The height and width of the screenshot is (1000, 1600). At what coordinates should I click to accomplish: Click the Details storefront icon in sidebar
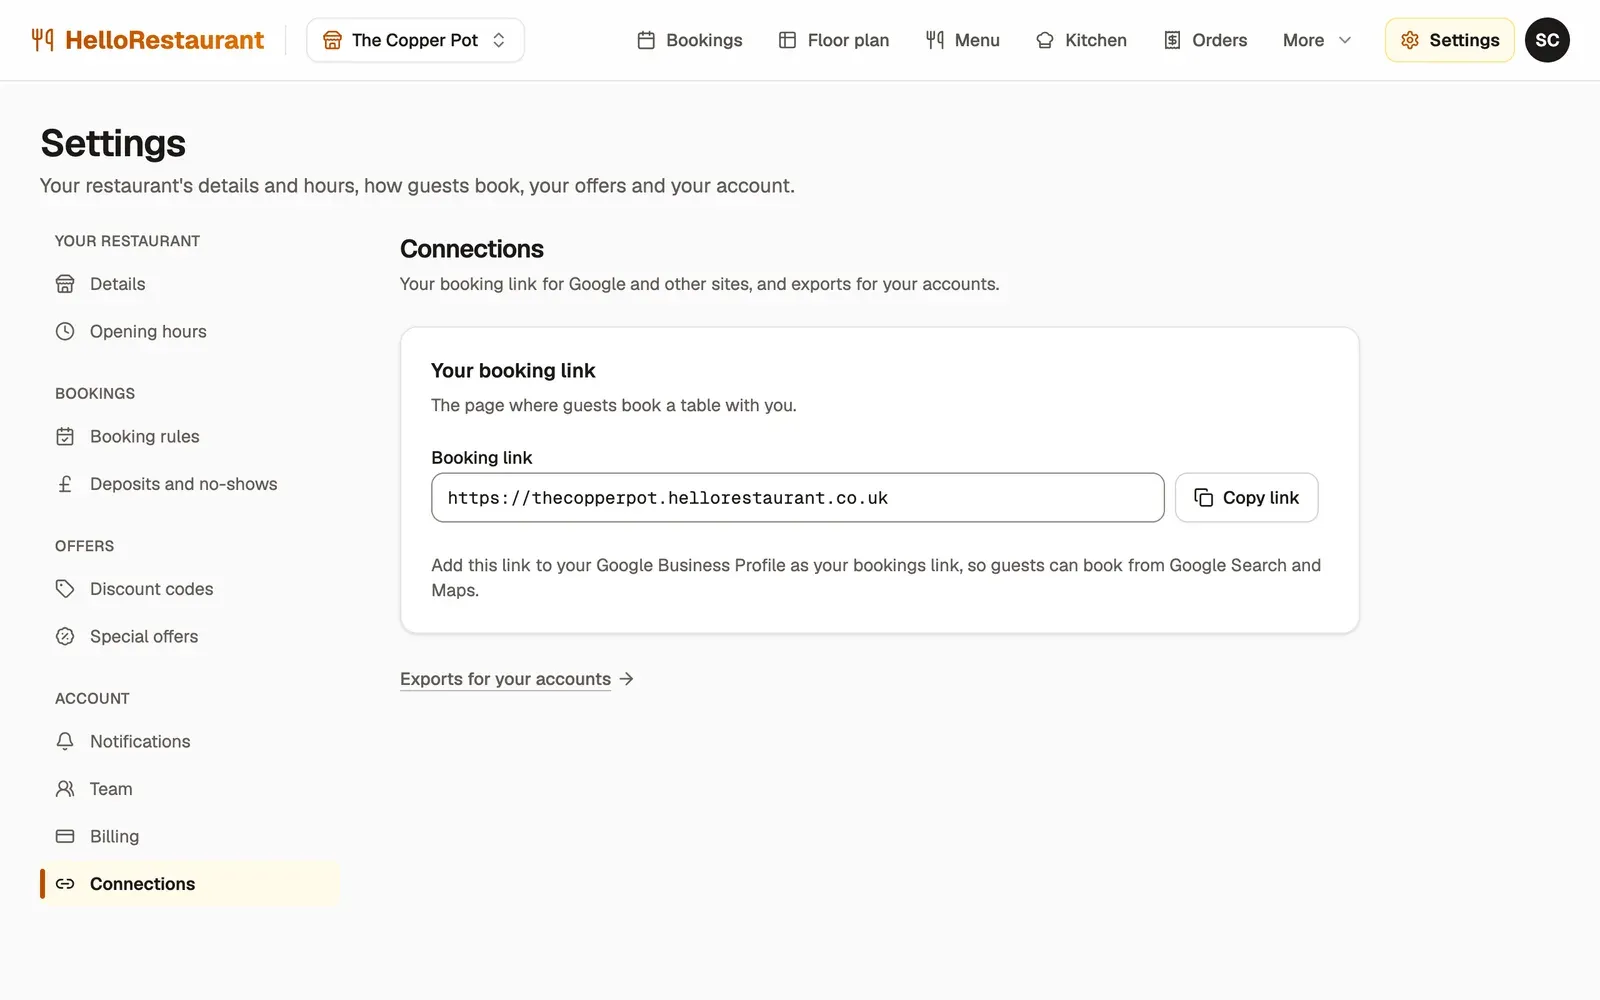click(65, 284)
